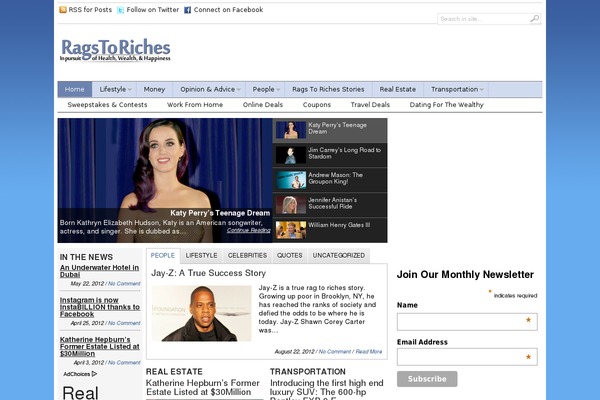This screenshot has height=400, width=600.
Task: Click No Comment for May 22 post
Action: pyautogui.click(x=124, y=284)
